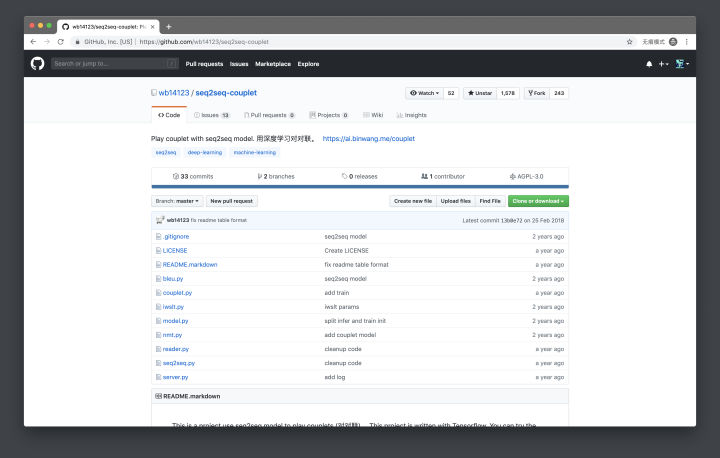The width and height of the screenshot is (720, 458).
Task: Click New pull request button
Action: pyautogui.click(x=231, y=201)
